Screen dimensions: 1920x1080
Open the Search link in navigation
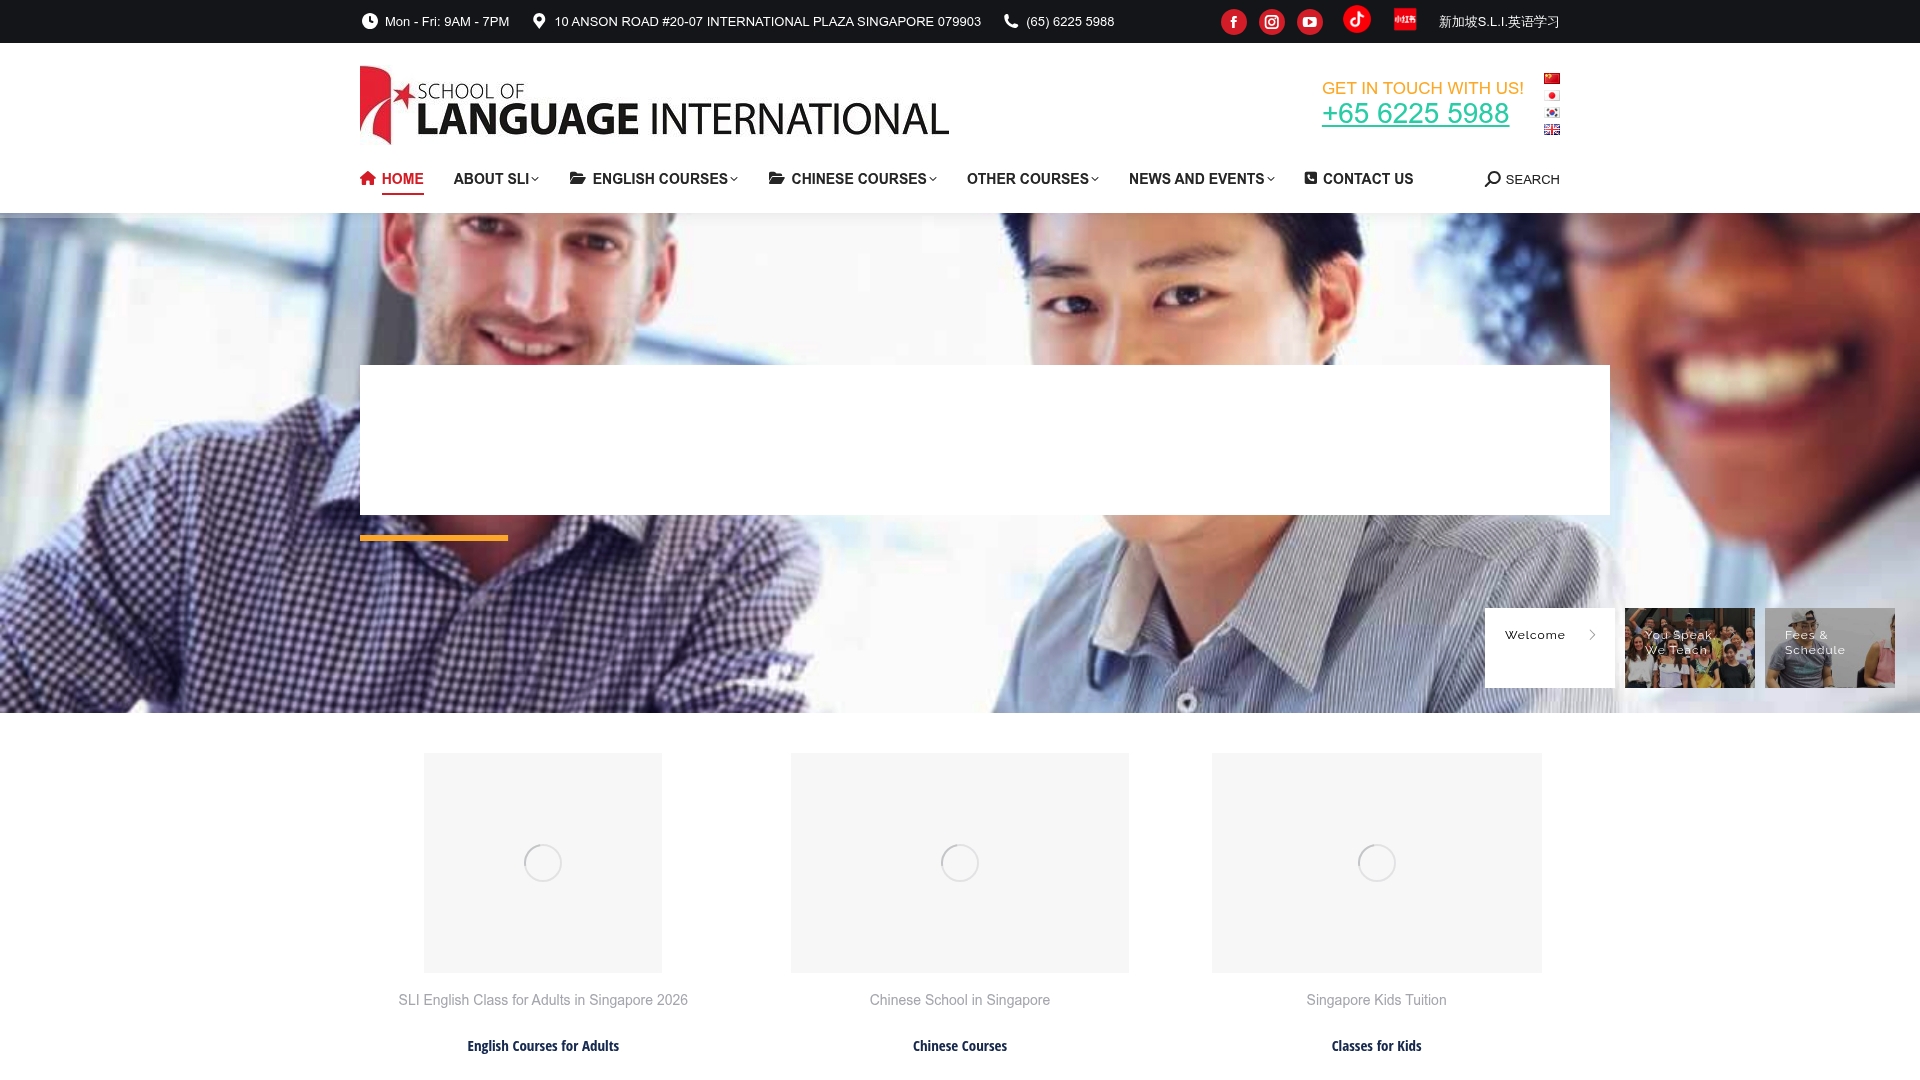(1522, 179)
